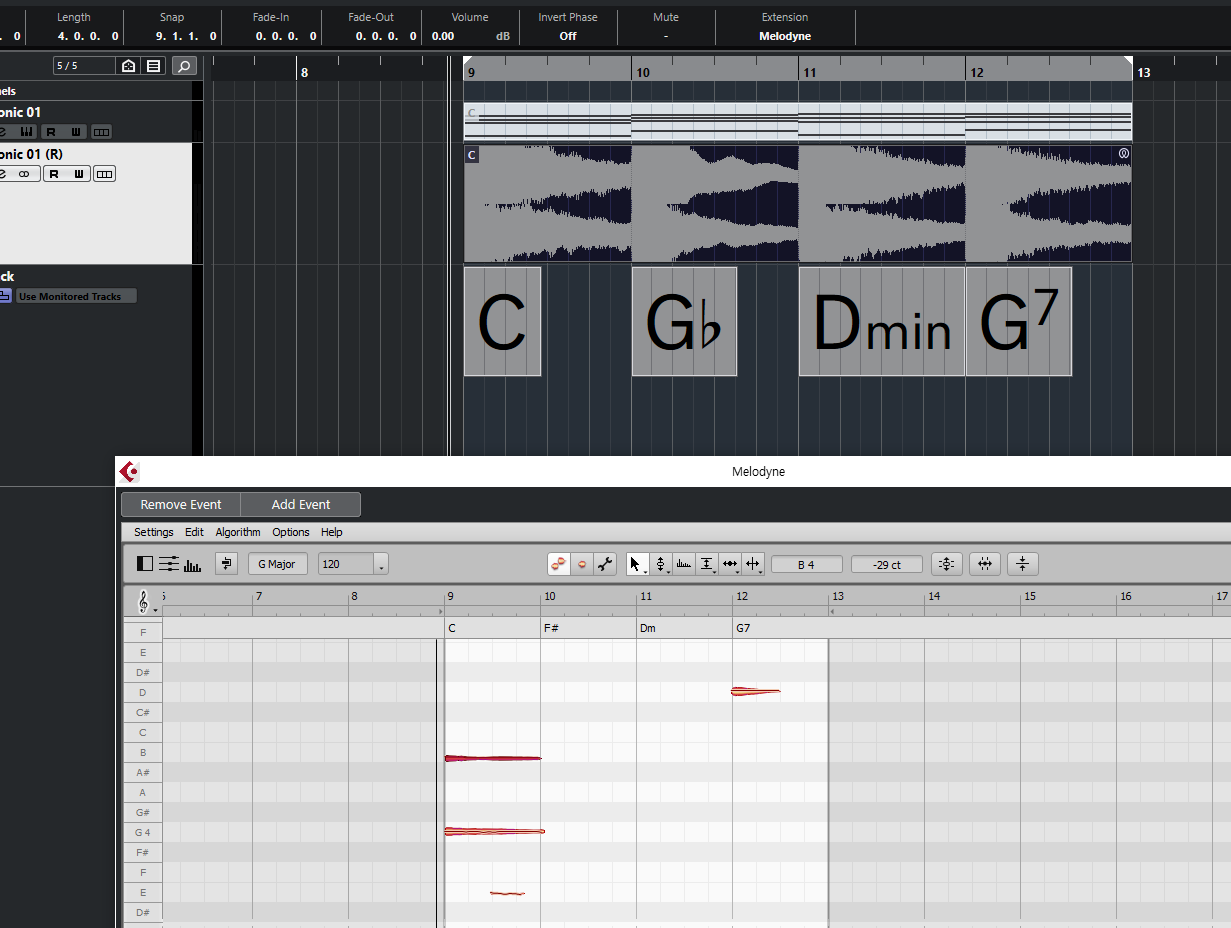The width and height of the screenshot is (1231, 928).
Task: Click the Remove Event button
Action: pos(181,505)
